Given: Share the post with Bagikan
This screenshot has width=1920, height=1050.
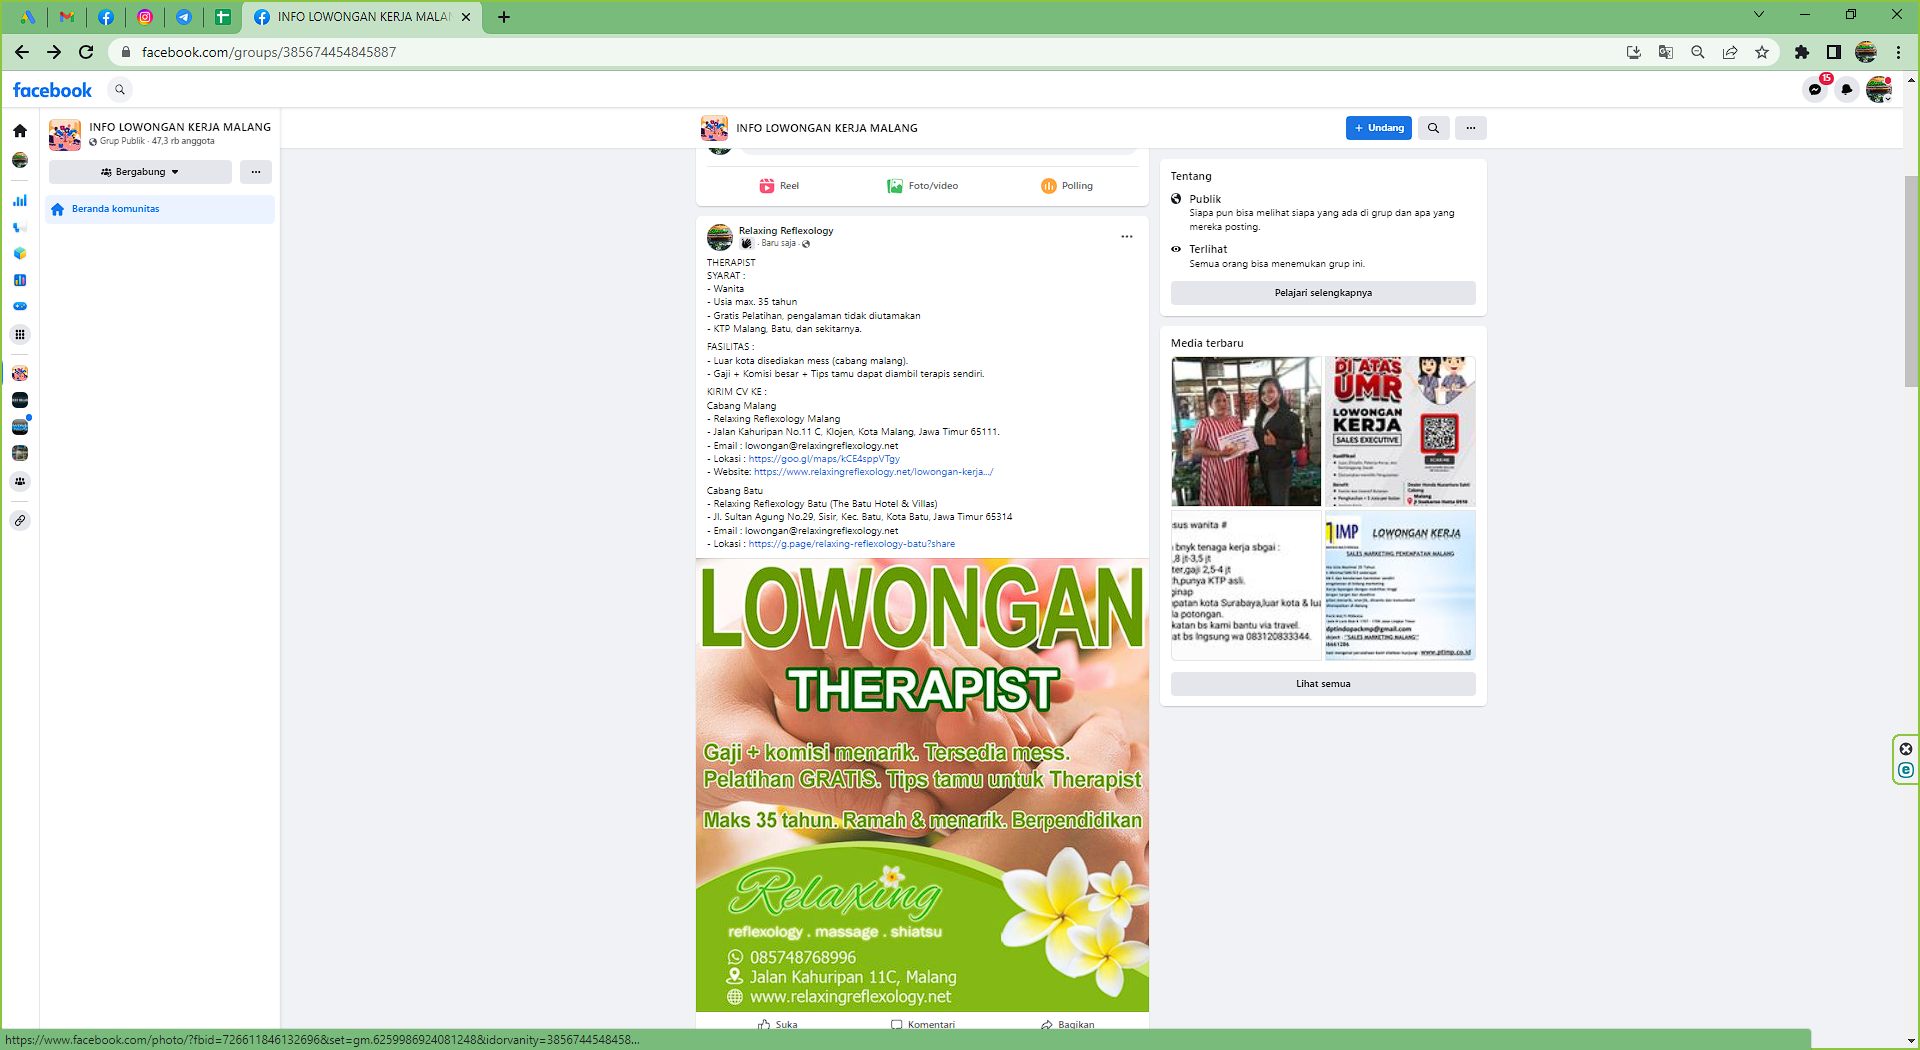Looking at the screenshot, I should click(1067, 1024).
